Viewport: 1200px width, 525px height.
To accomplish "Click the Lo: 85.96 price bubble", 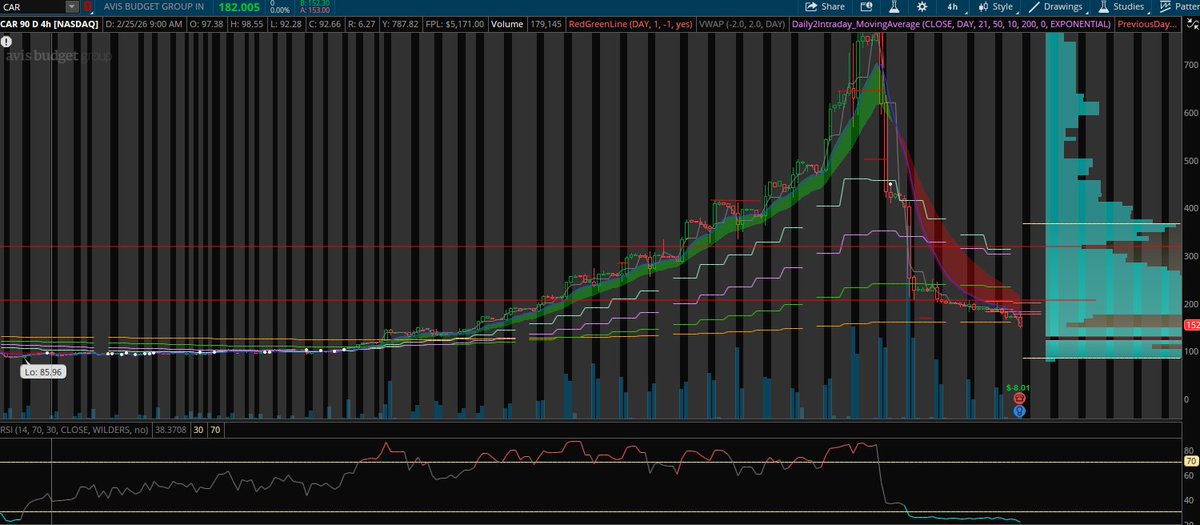I will coord(42,372).
